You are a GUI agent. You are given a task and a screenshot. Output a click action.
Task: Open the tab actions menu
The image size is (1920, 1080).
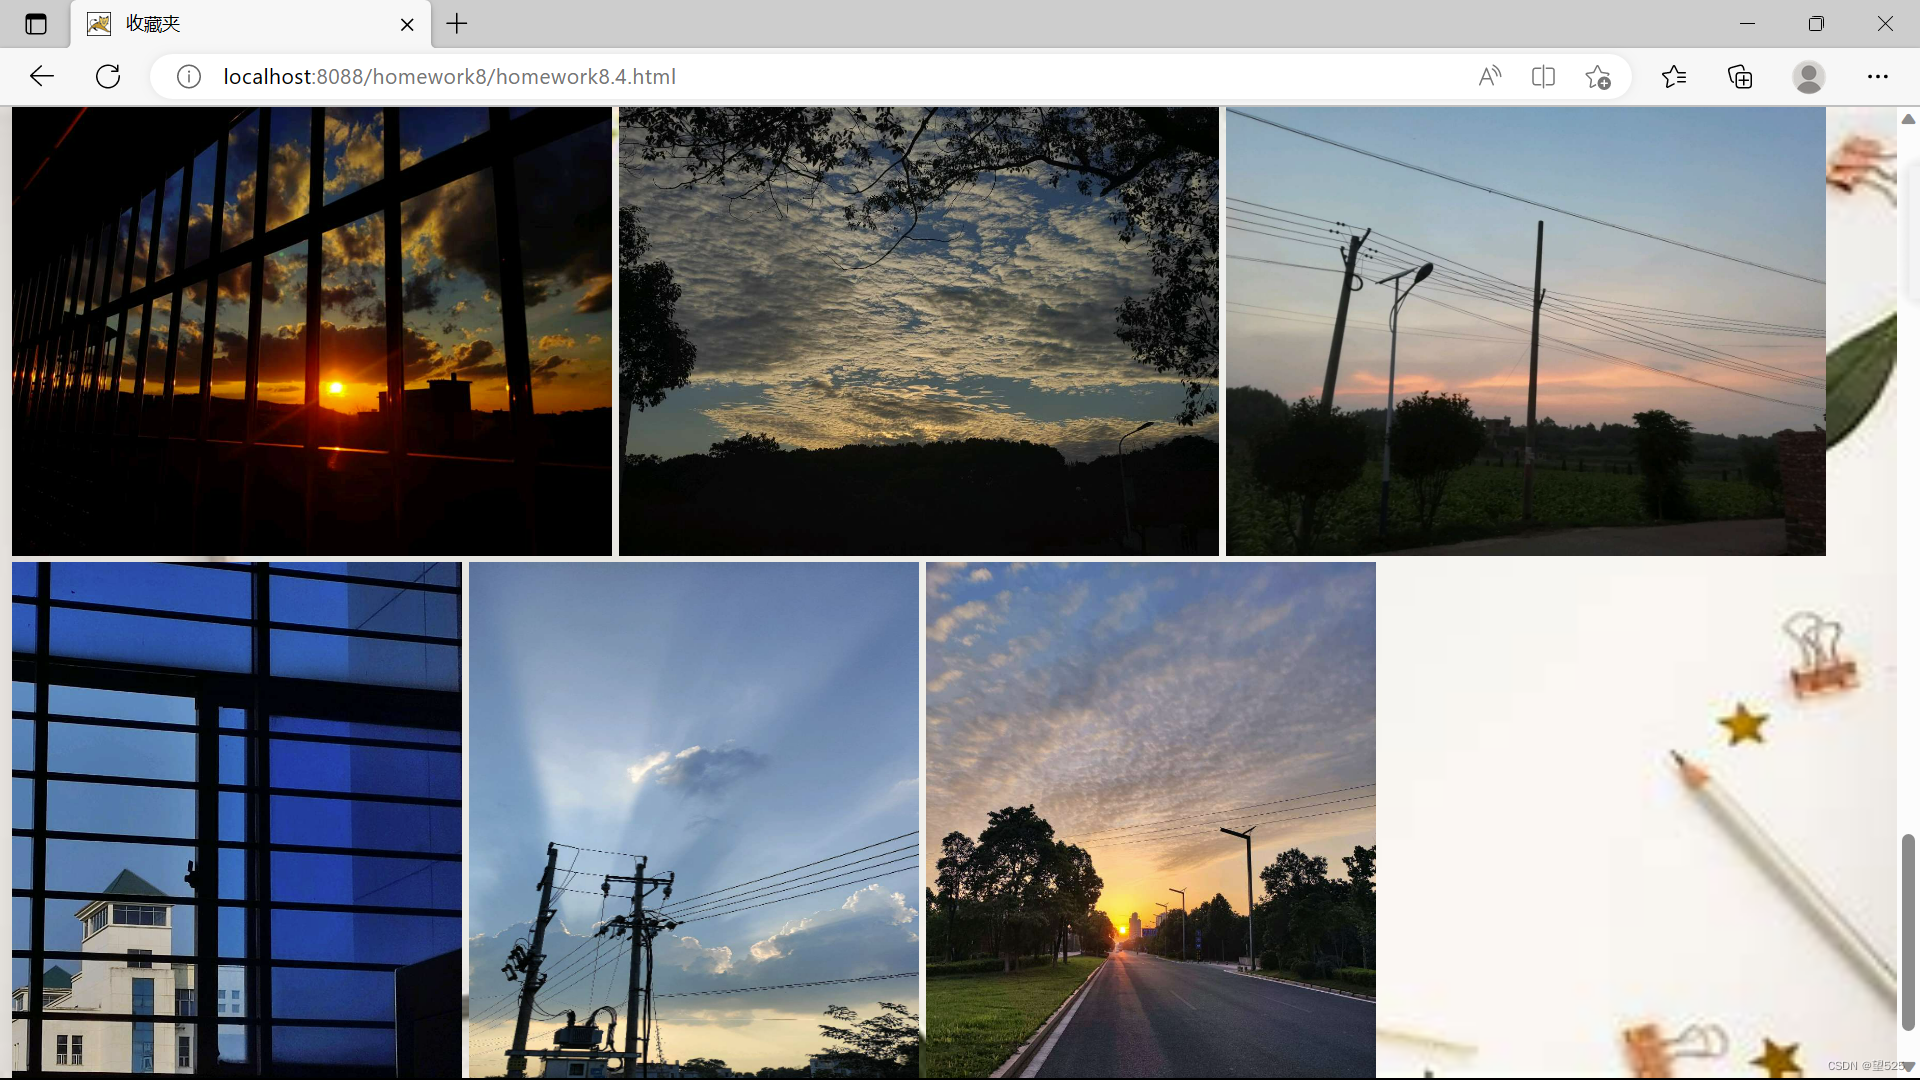pyautogui.click(x=36, y=24)
